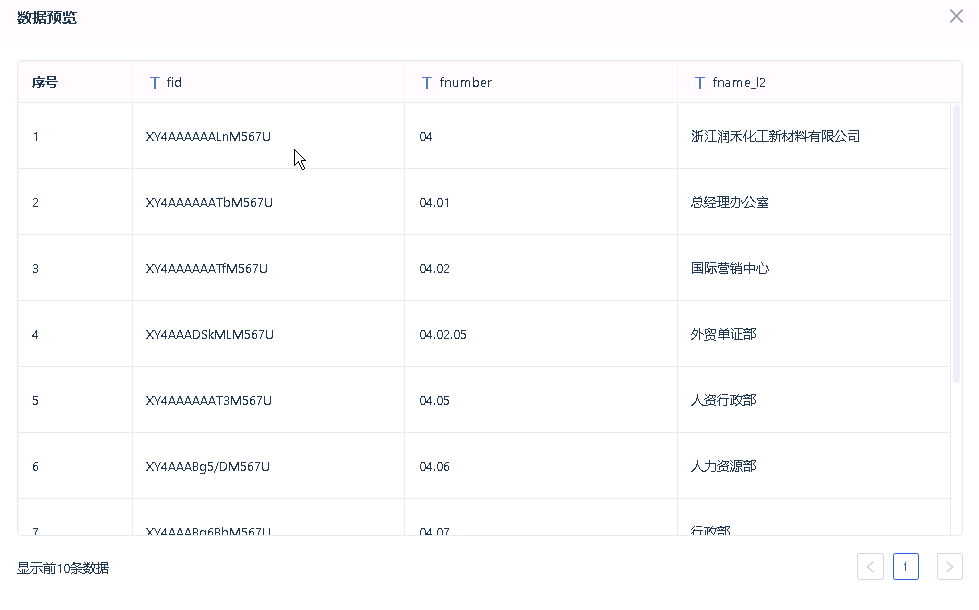Select the 04.02 fnumber cell

click(435, 269)
